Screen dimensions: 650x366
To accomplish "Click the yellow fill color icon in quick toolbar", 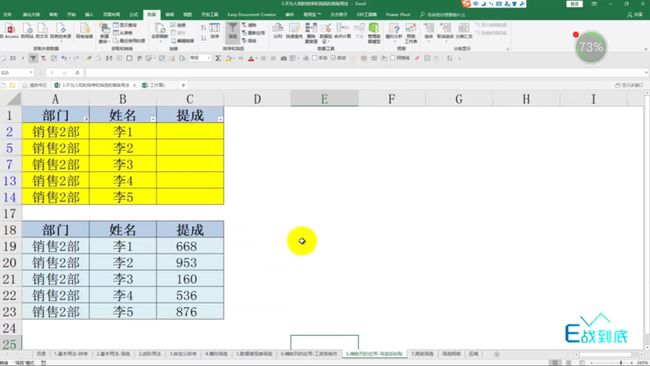I will point(228,58).
